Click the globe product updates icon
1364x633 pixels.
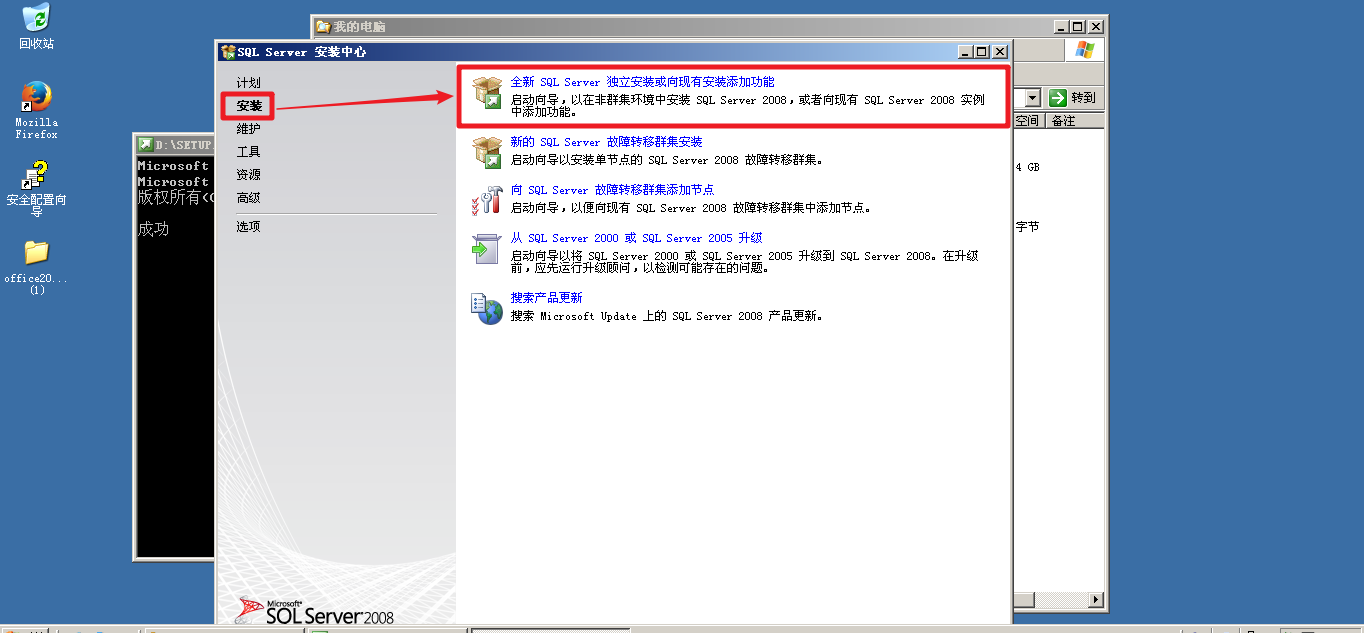point(487,308)
